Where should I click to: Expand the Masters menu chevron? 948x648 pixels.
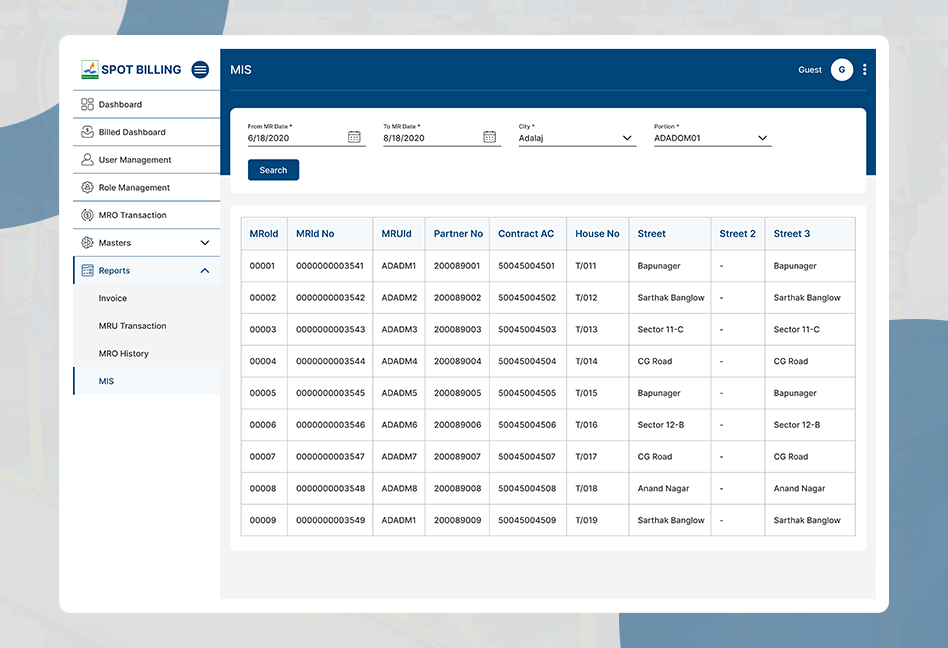(x=205, y=242)
